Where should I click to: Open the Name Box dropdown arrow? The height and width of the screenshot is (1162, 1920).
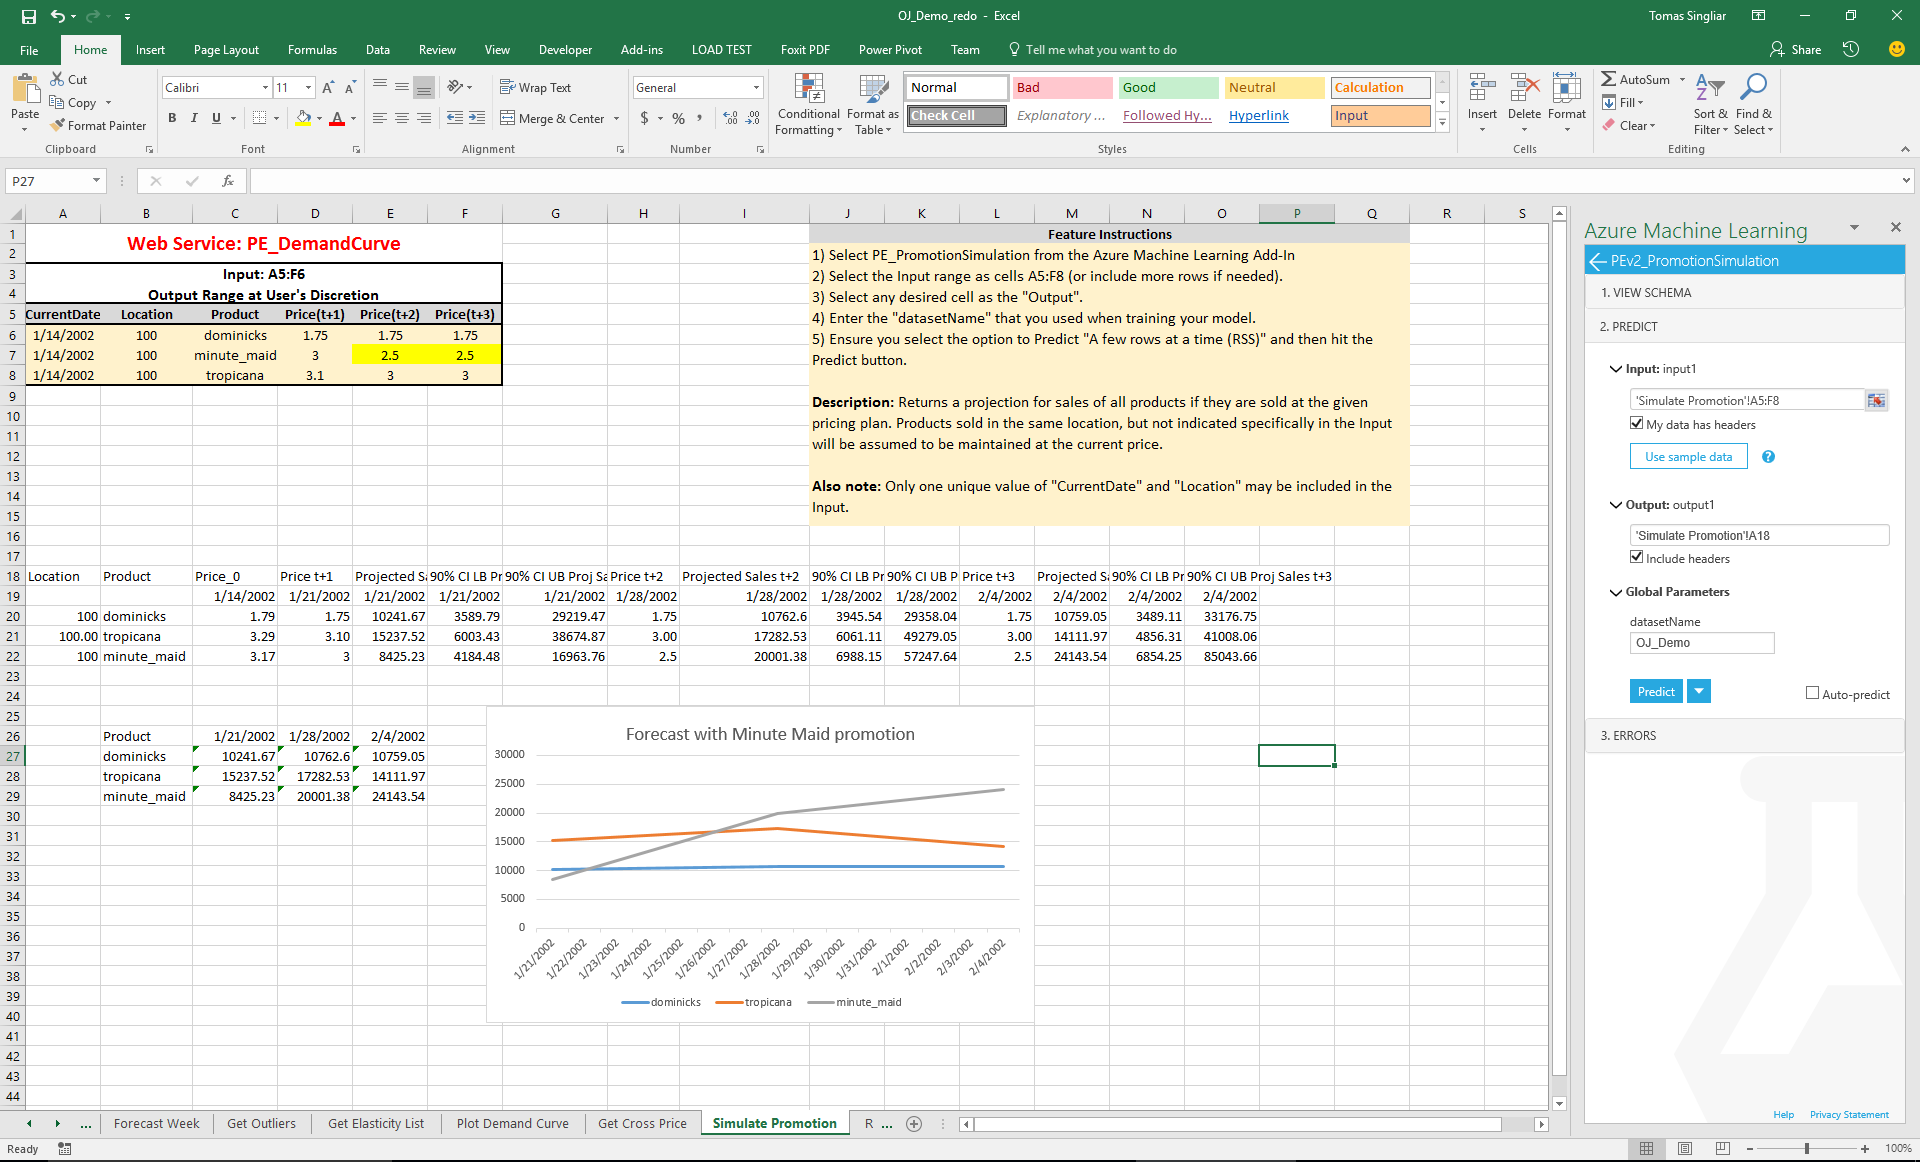click(x=96, y=181)
